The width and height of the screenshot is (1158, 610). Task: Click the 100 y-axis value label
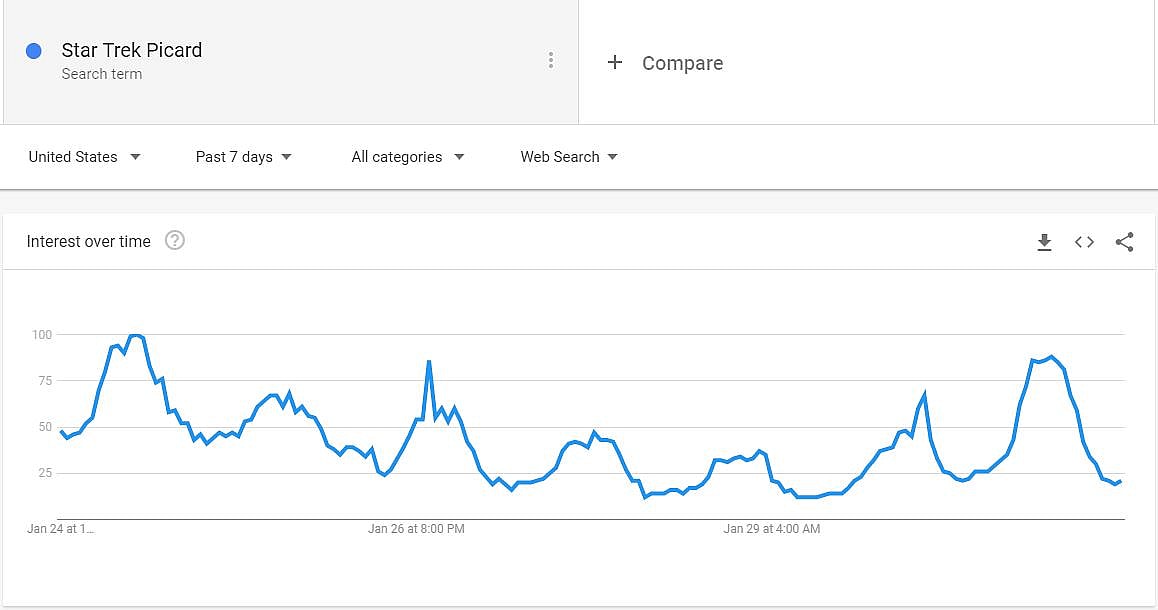coord(41,335)
